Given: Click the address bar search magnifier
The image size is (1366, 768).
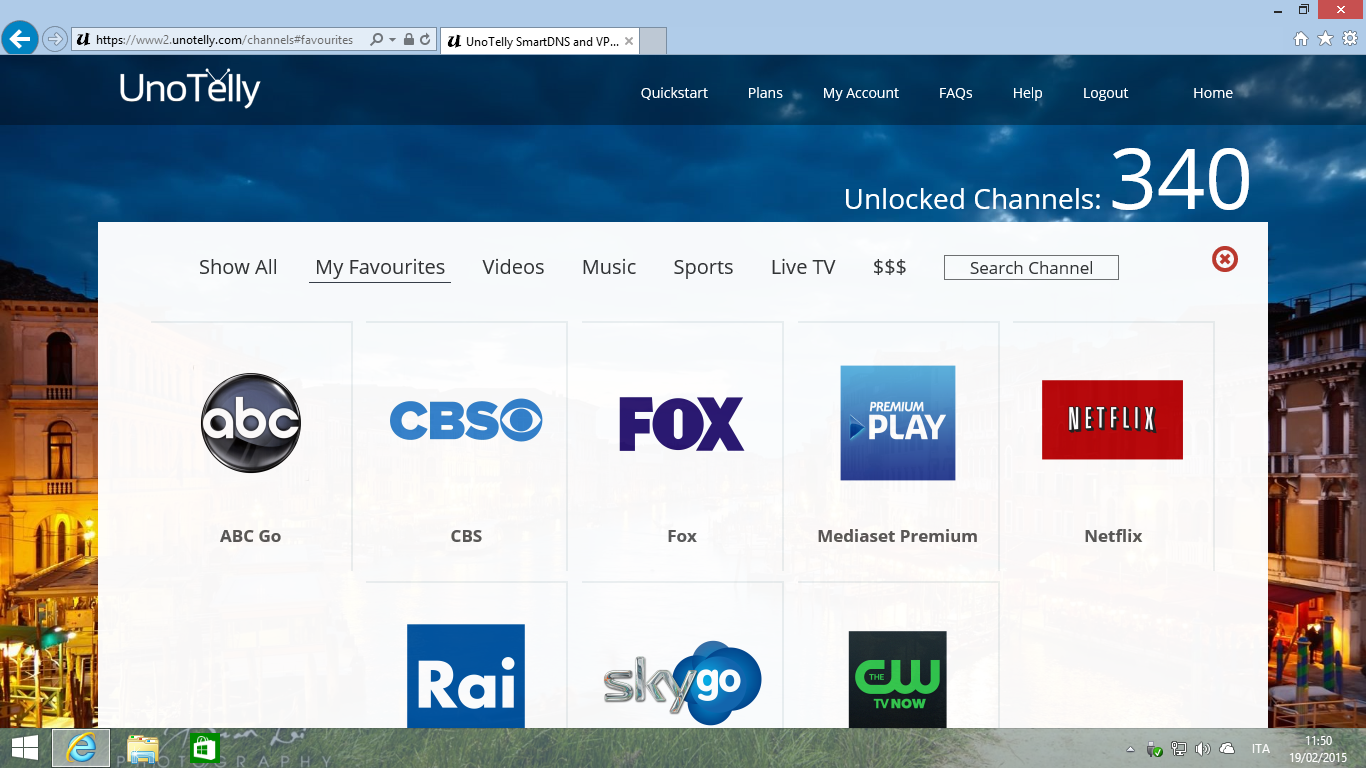Looking at the screenshot, I should coord(377,40).
